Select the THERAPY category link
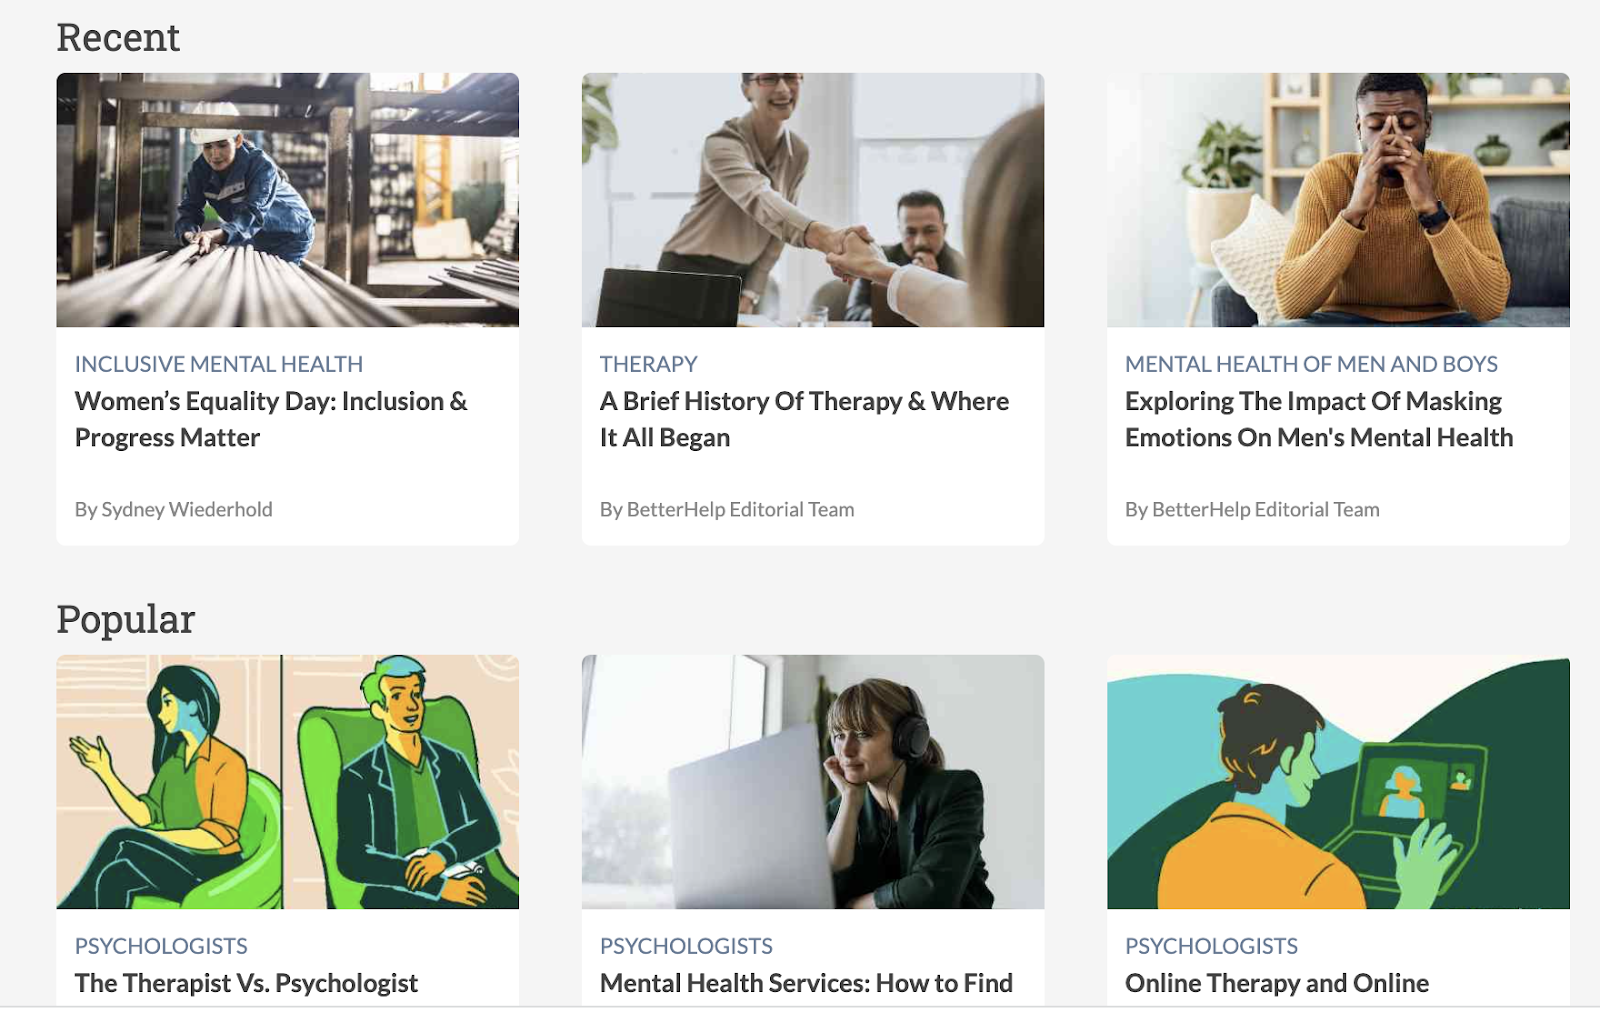The height and width of the screenshot is (1013, 1600). click(649, 364)
